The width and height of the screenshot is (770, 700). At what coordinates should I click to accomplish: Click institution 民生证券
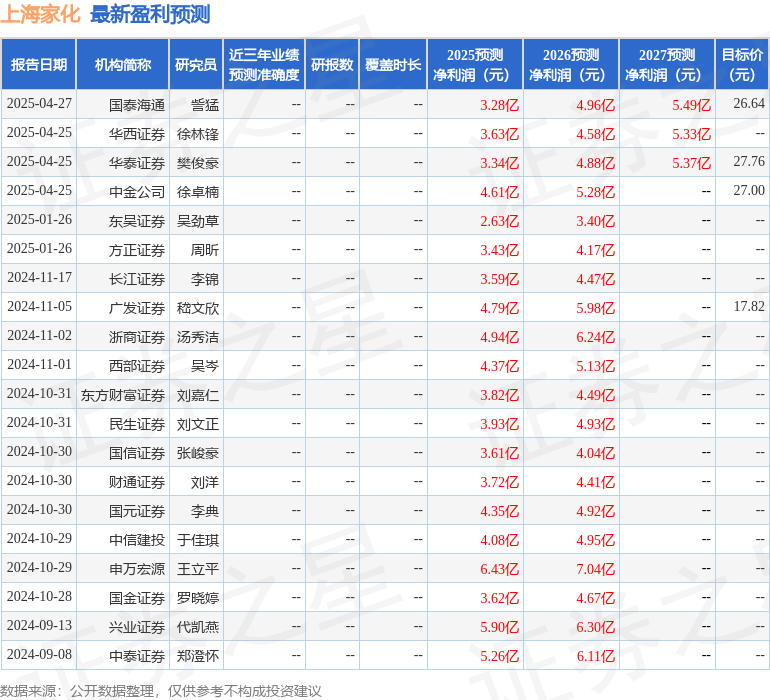click(x=137, y=424)
